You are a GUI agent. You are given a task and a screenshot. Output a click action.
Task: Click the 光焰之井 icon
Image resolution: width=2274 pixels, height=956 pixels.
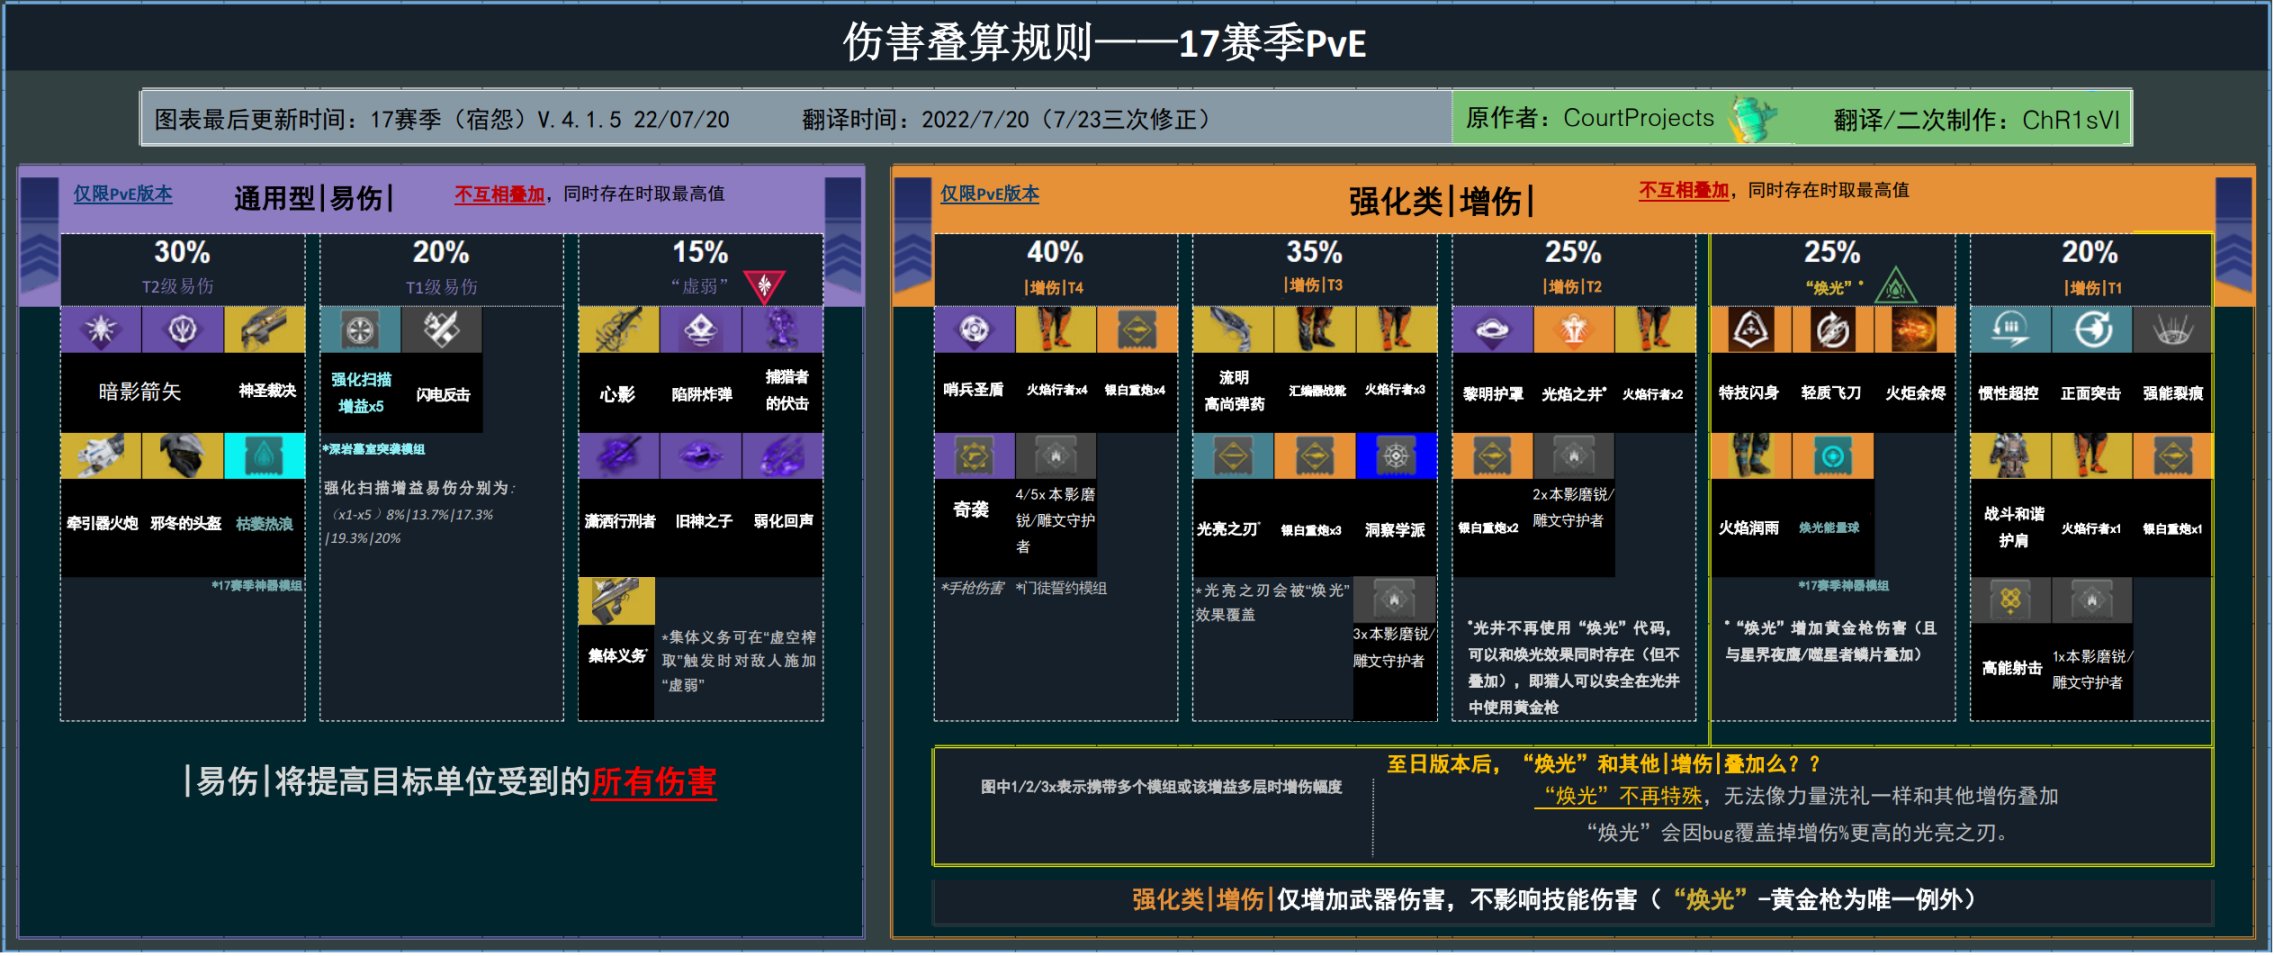1573,330
